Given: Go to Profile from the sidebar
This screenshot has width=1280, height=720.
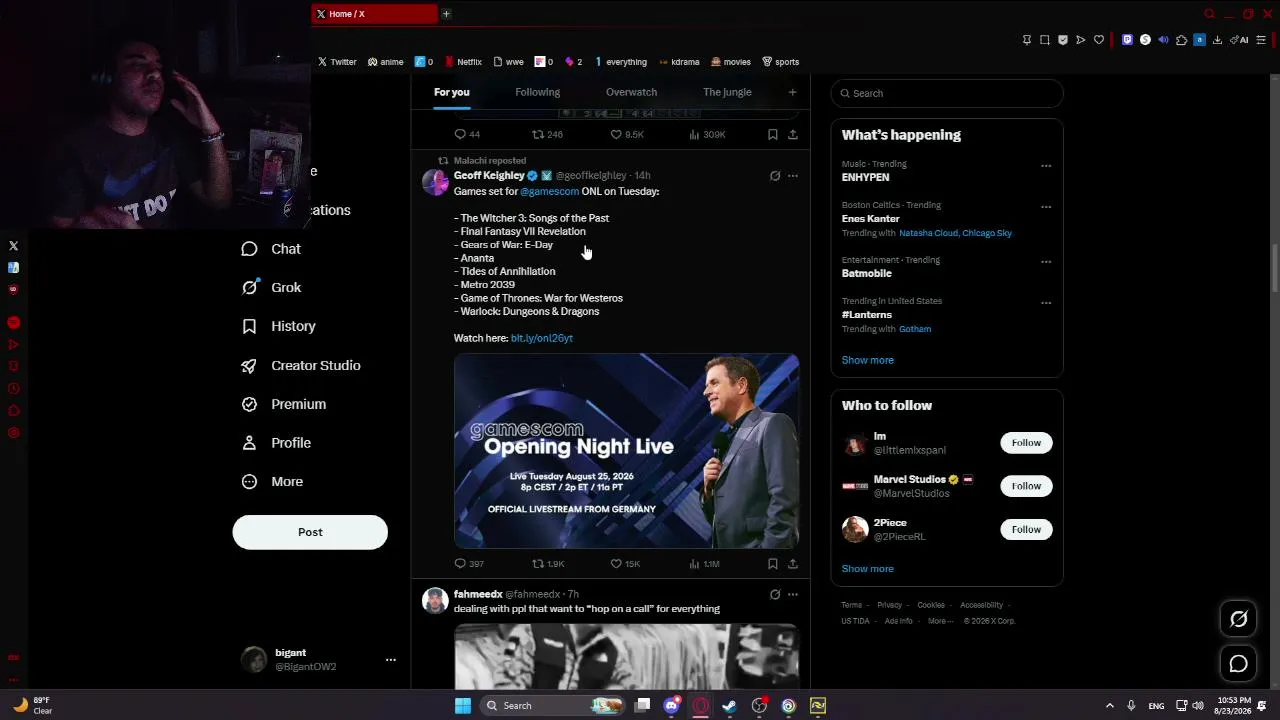Looking at the screenshot, I should [x=276, y=443].
